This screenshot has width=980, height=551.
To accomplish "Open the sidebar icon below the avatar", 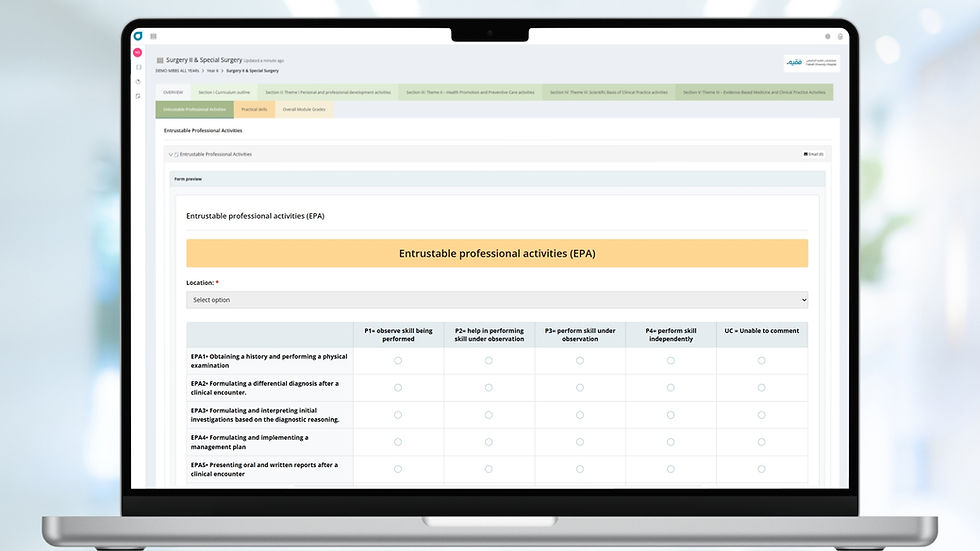I will click(x=138, y=67).
